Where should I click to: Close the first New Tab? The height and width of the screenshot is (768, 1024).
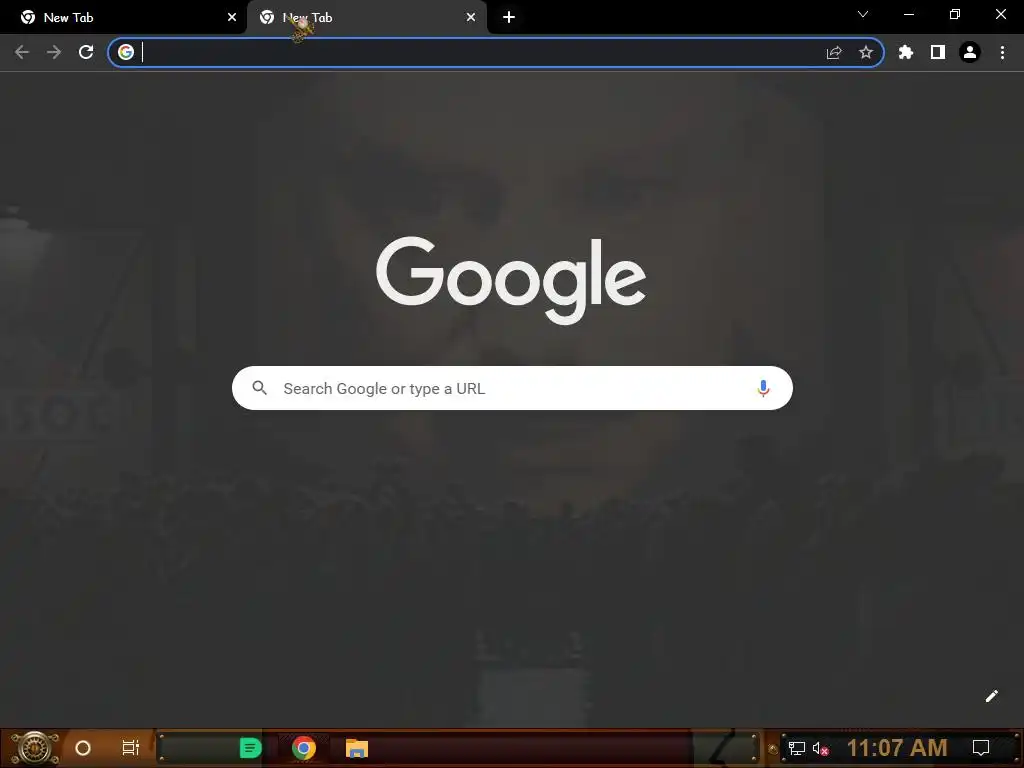[x=232, y=18]
